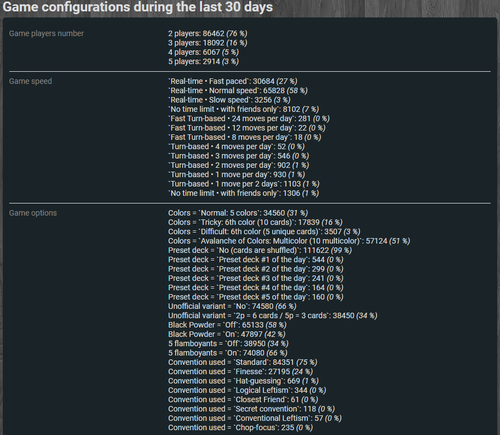
Task: Select the heading 'Game configurations during the last 30 days'
Action: pos(138,7)
